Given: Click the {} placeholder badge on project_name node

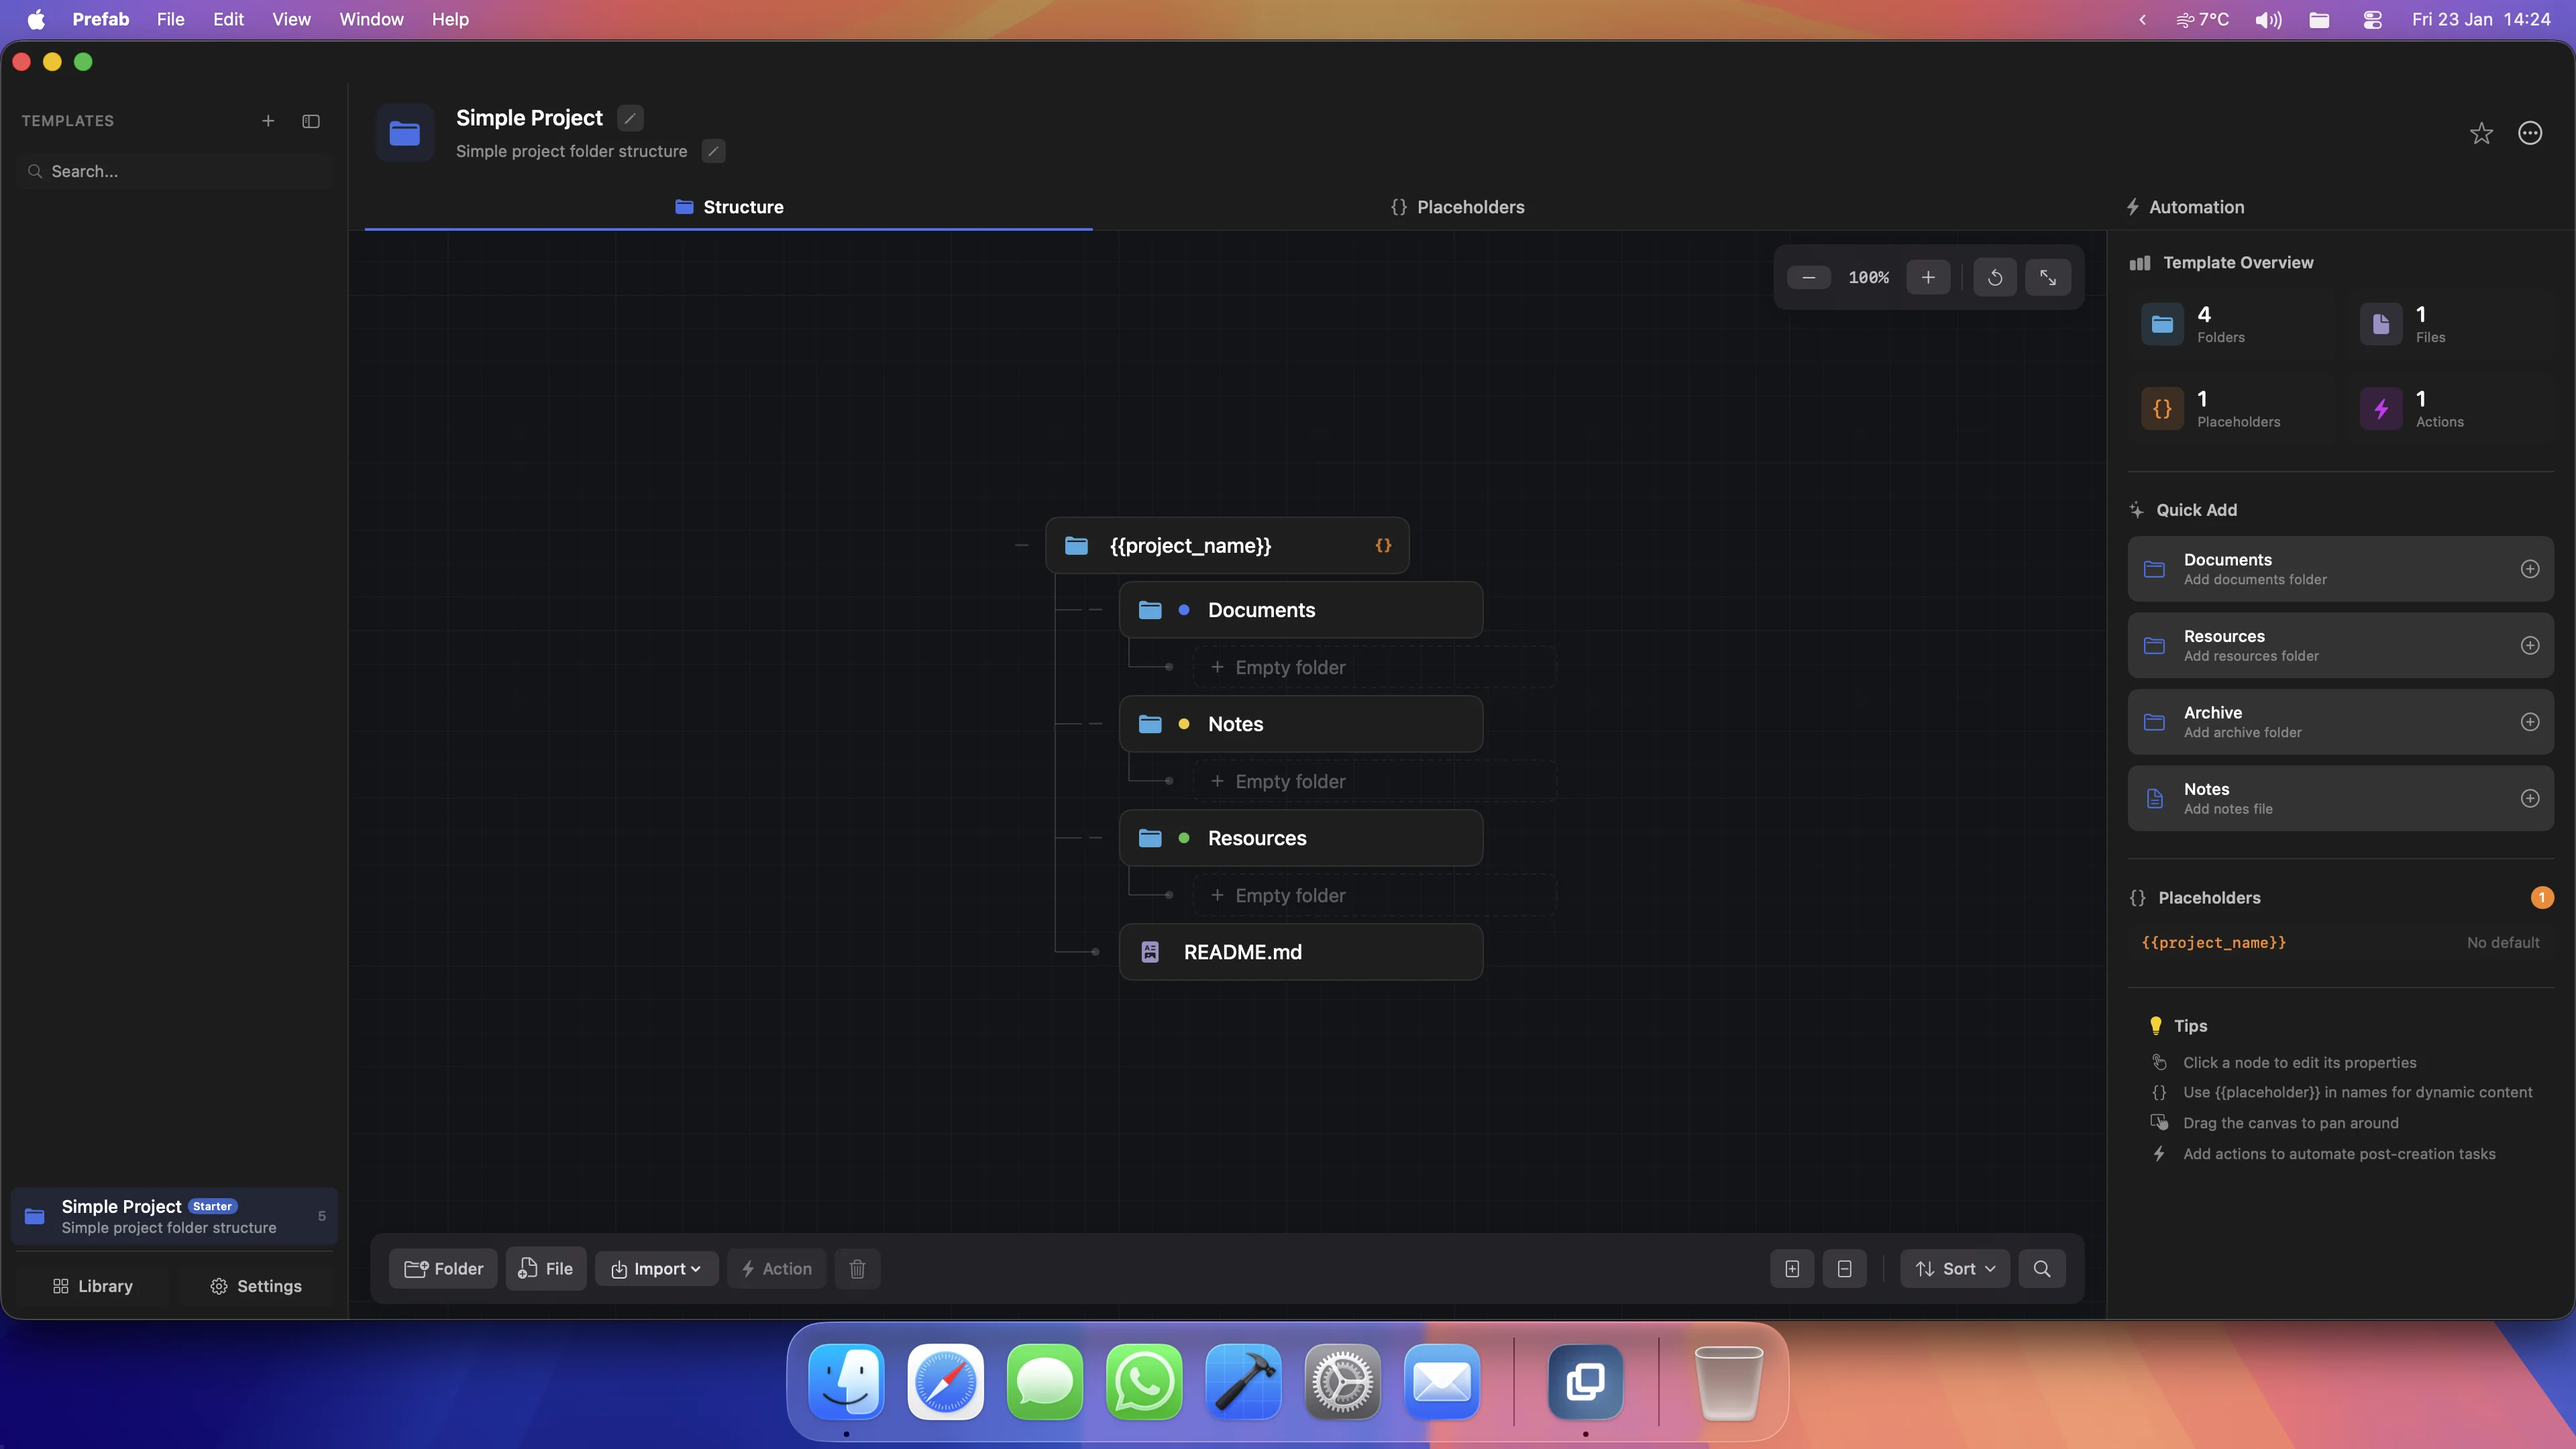Looking at the screenshot, I should pyautogui.click(x=1383, y=545).
